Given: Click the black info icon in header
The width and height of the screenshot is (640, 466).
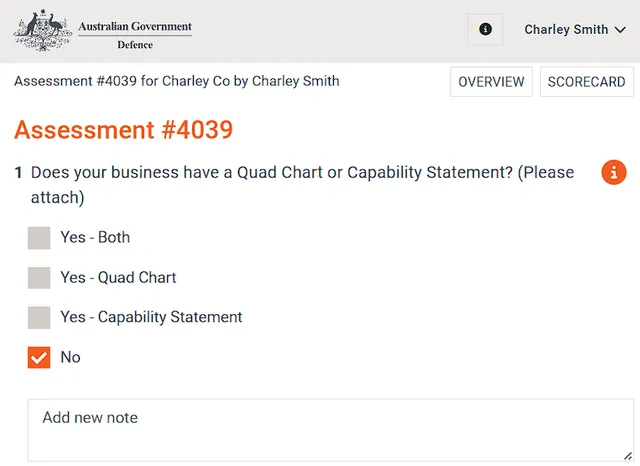Looking at the screenshot, I should coord(485,29).
